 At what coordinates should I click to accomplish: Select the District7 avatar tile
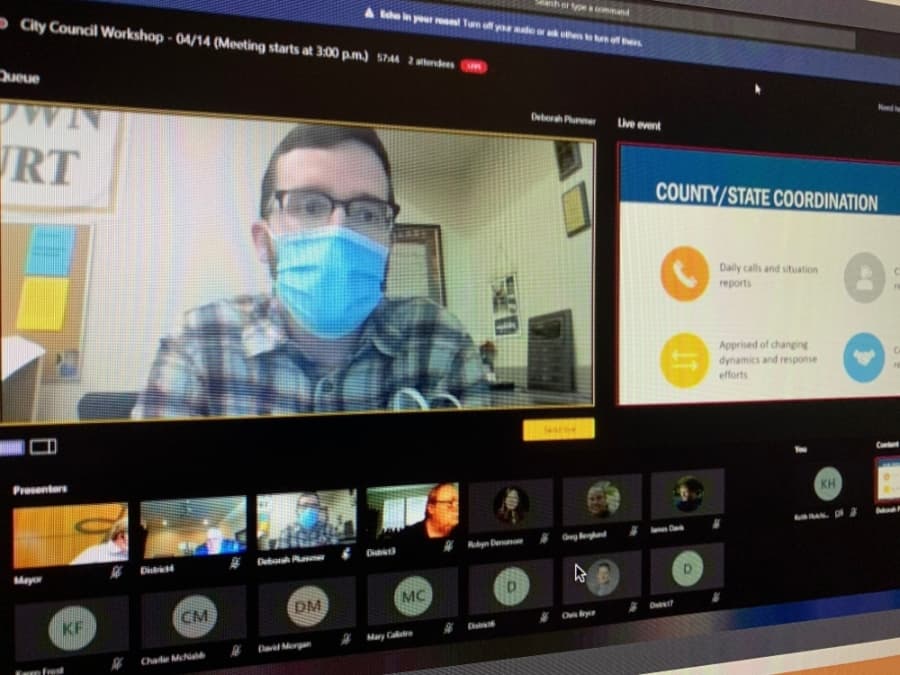(688, 569)
